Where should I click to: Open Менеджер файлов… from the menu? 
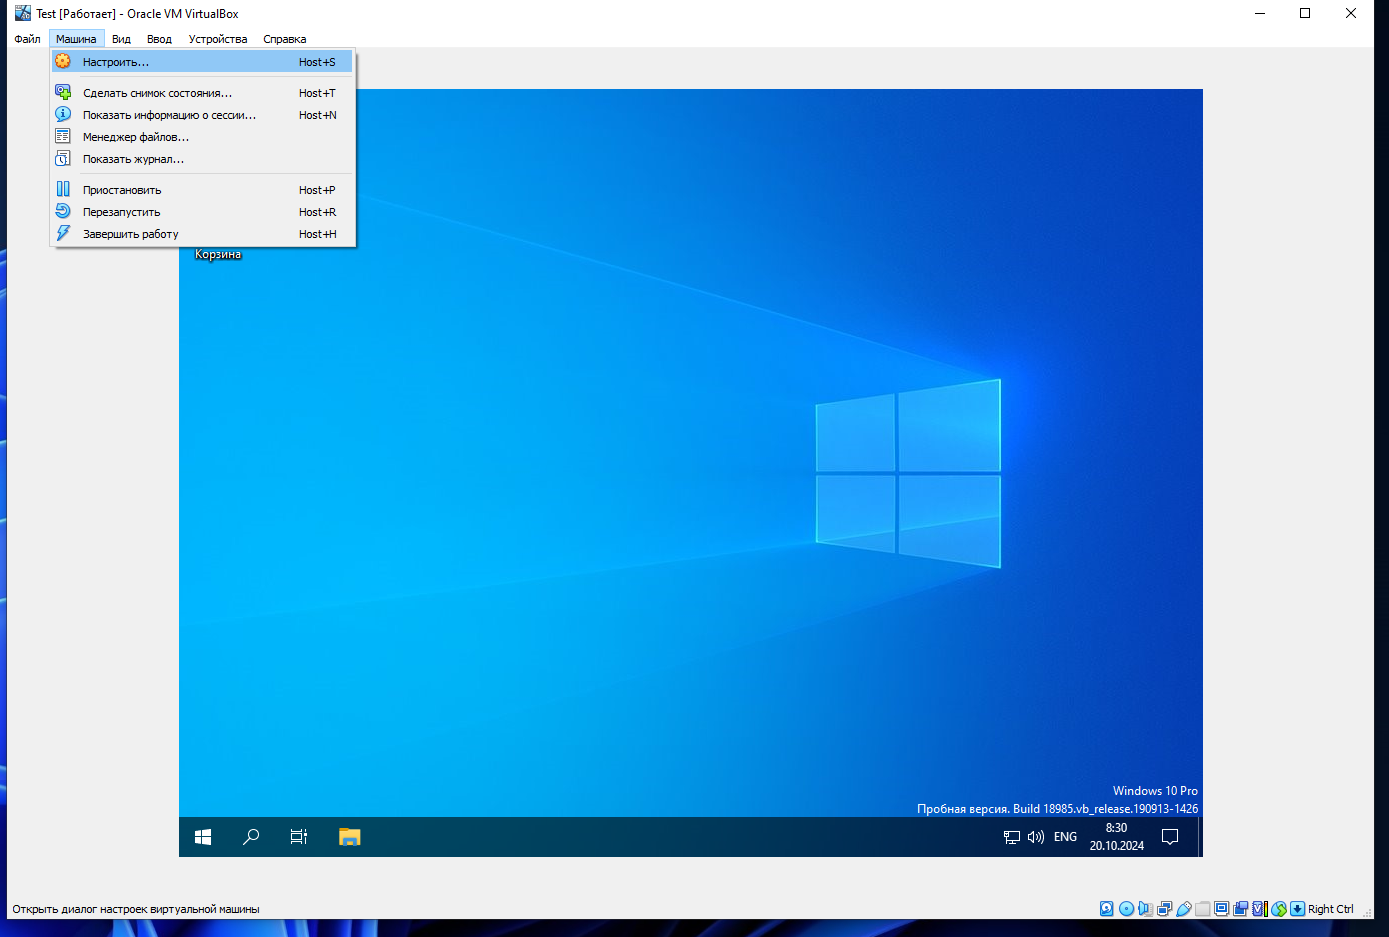click(x=202, y=137)
